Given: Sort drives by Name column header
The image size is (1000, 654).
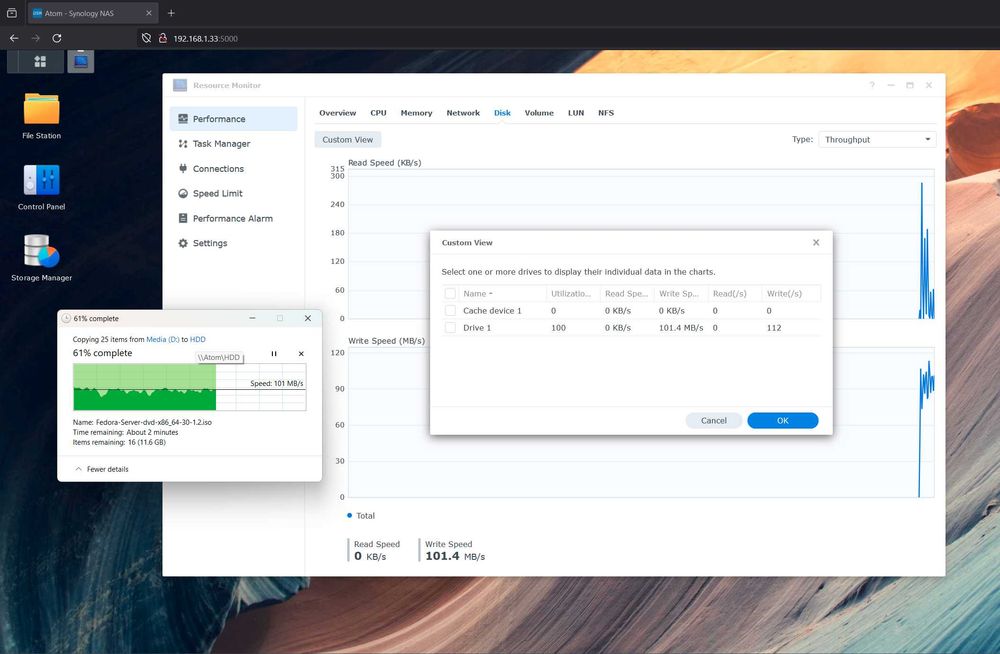Looking at the screenshot, I should [502, 294].
